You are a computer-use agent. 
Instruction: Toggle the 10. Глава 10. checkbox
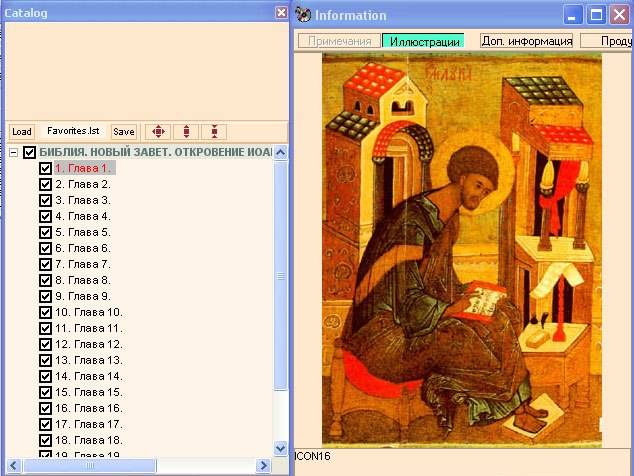(x=45, y=312)
